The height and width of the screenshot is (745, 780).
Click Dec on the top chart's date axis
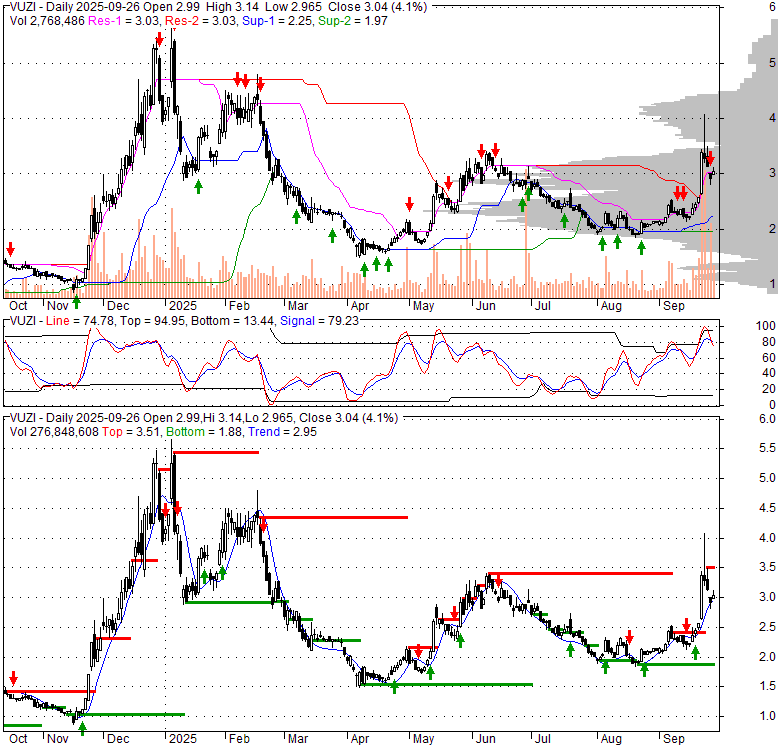(118, 305)
